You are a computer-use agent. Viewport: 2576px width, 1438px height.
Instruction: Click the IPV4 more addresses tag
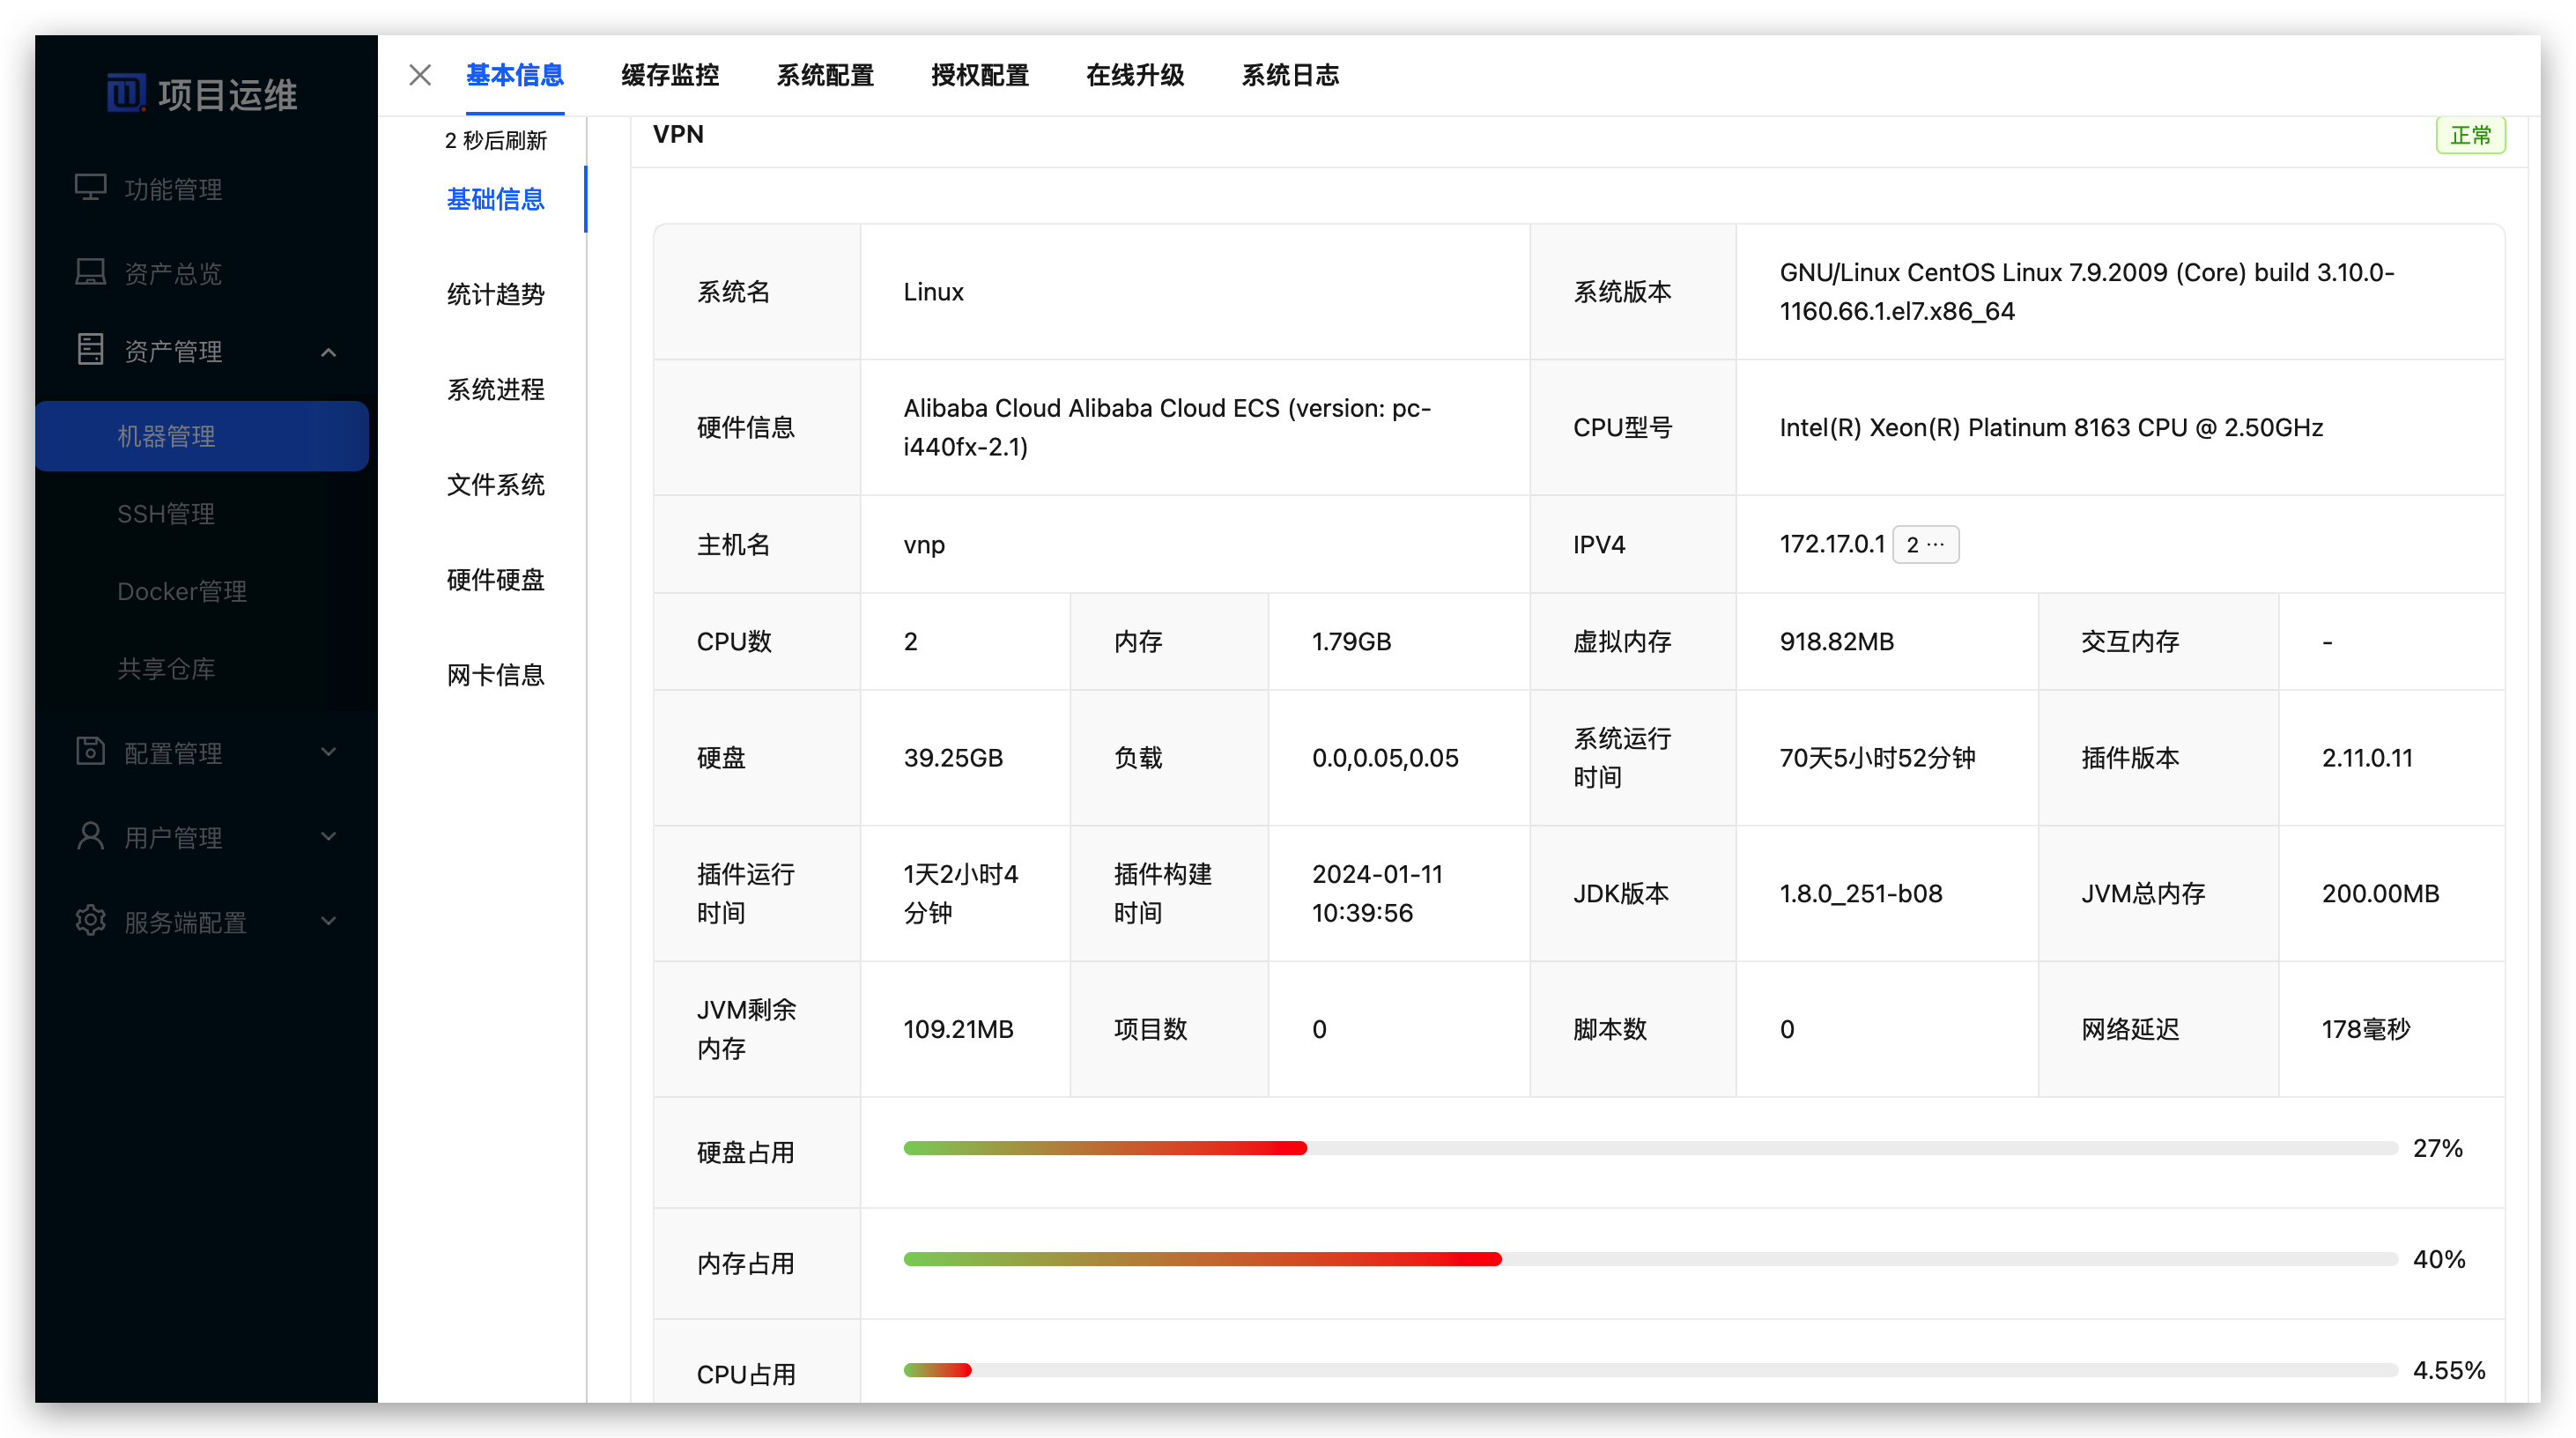1925,545
